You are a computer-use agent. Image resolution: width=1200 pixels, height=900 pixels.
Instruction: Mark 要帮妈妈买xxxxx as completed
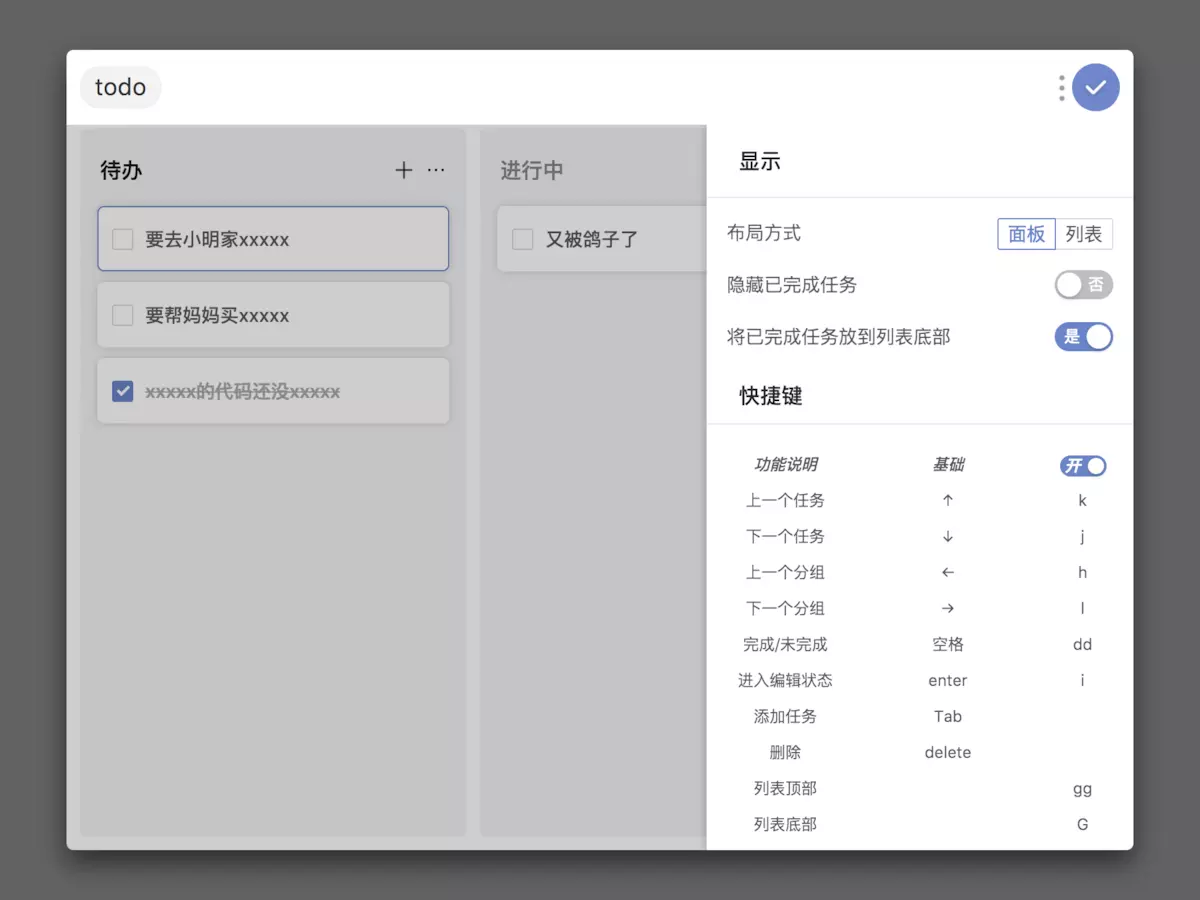pyautogui.click(x=122, y=314)
